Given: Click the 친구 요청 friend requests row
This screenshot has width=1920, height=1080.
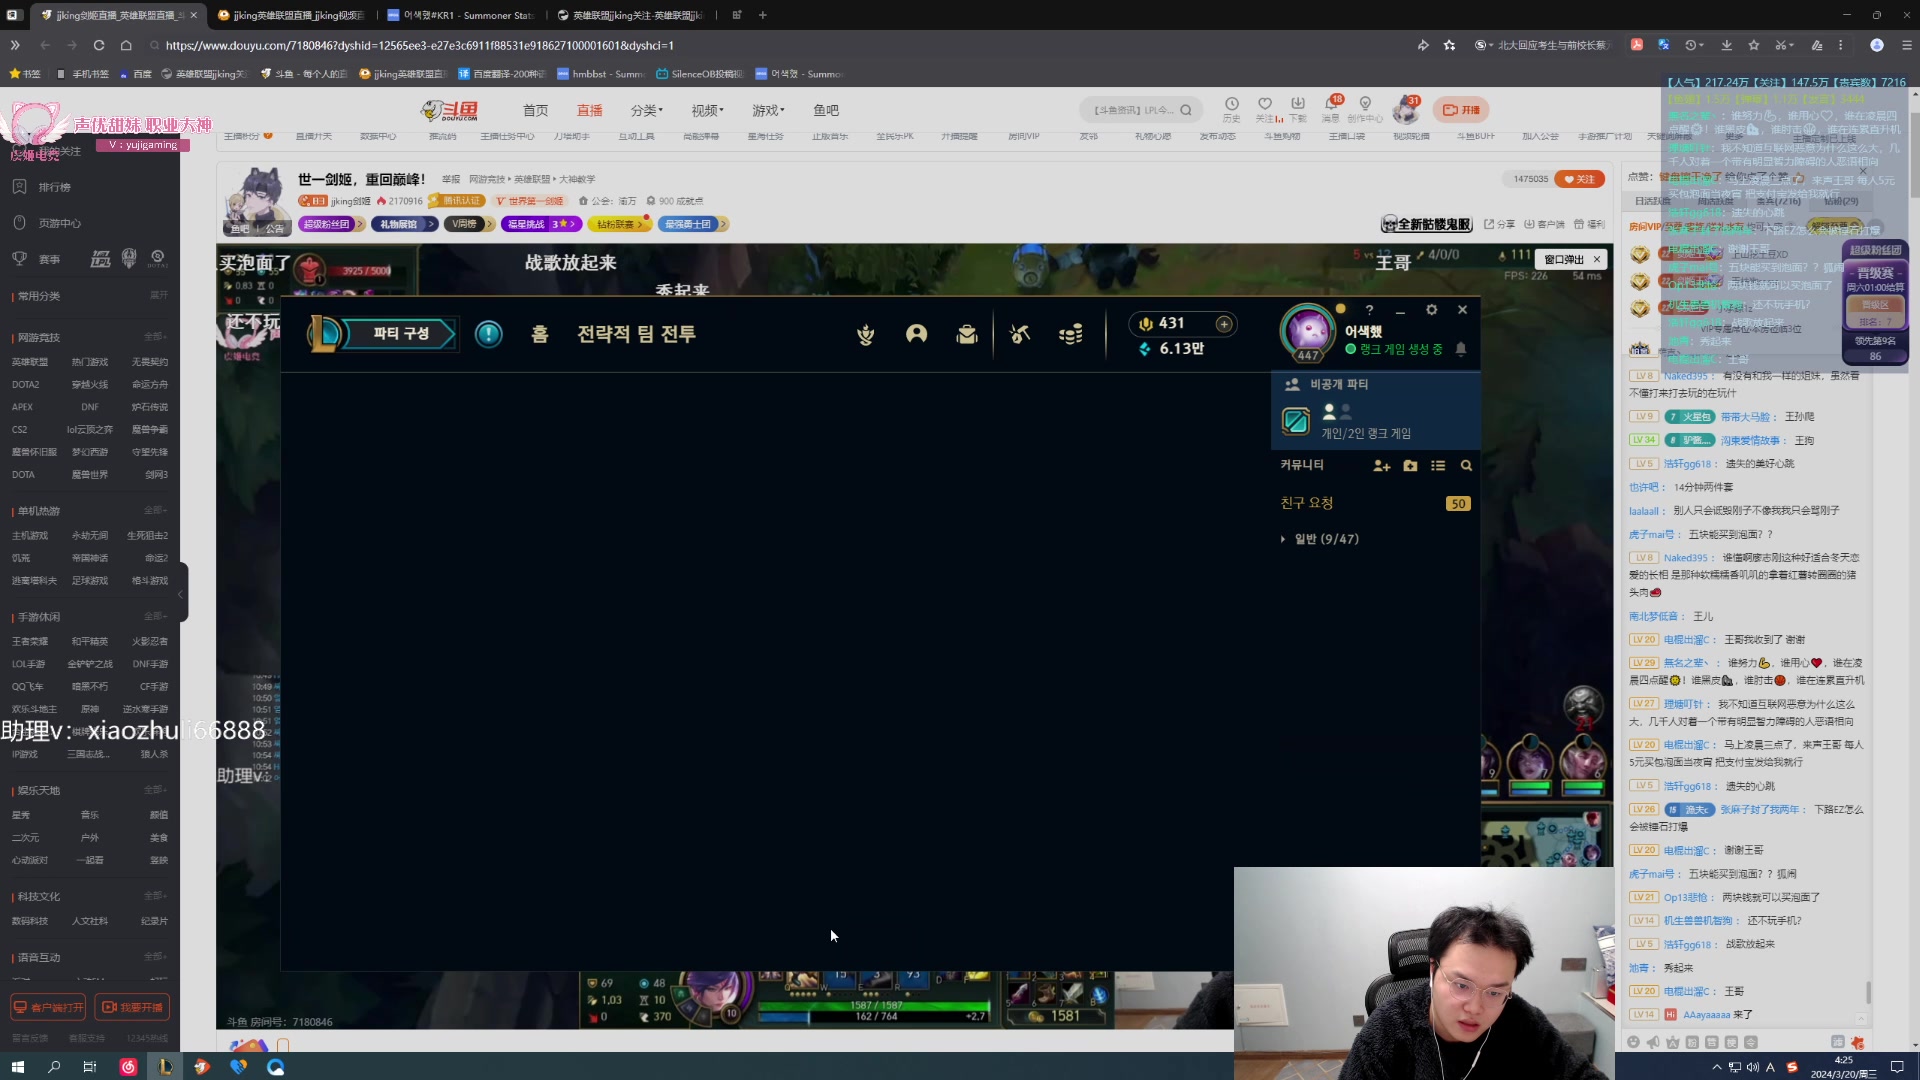Looking at the screenshot, I should click(x=1375, y=503).
